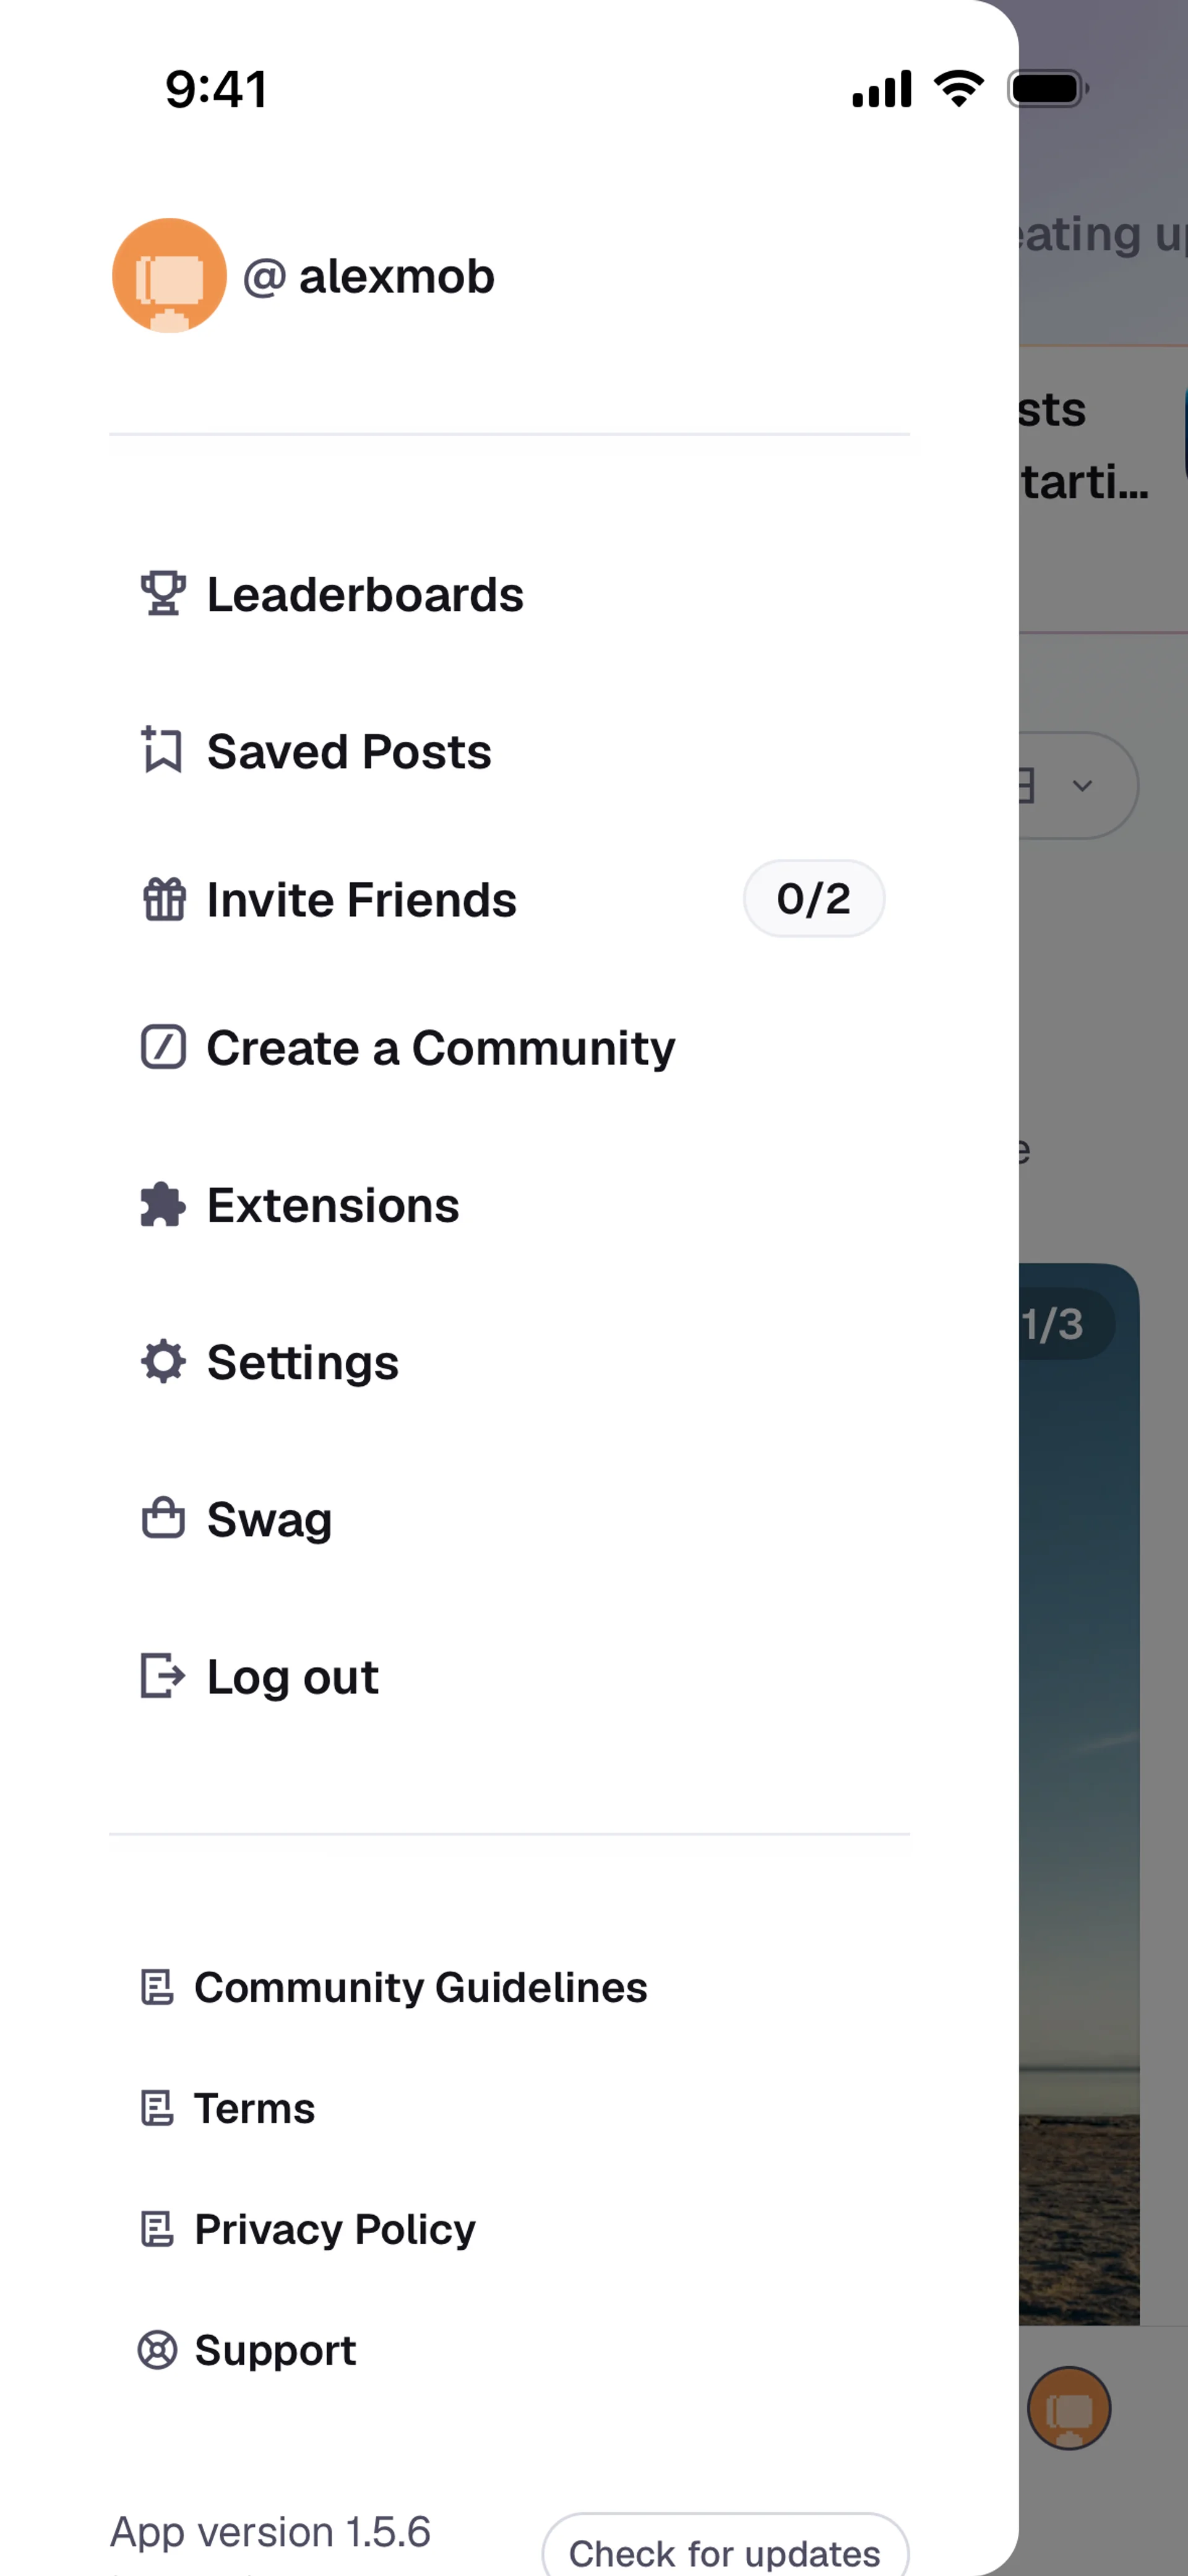The width and height of the screenshot is (1188, 2576).
Task: Tap the Settings gear icon
Action: point(163,1362)
